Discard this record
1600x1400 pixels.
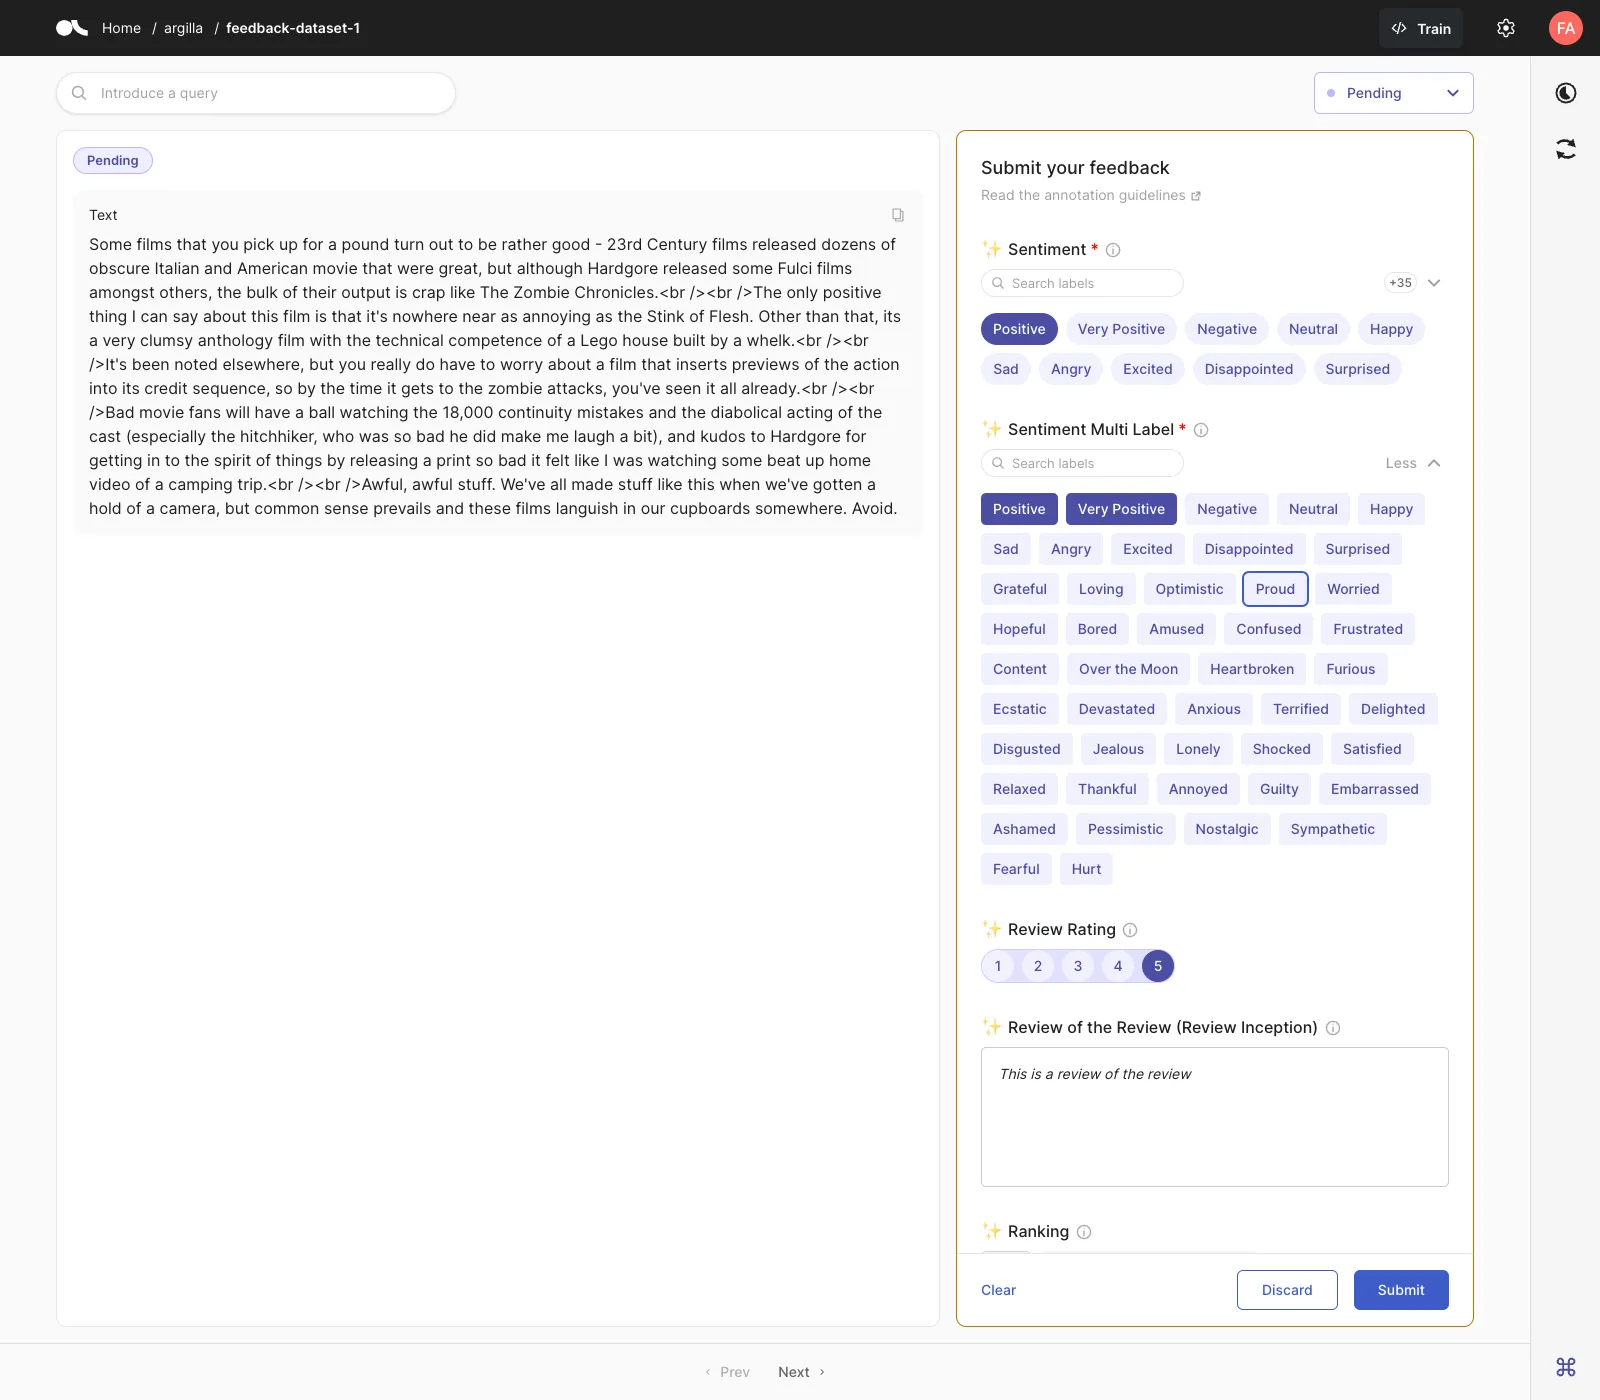click(x=1286, y=1290)
